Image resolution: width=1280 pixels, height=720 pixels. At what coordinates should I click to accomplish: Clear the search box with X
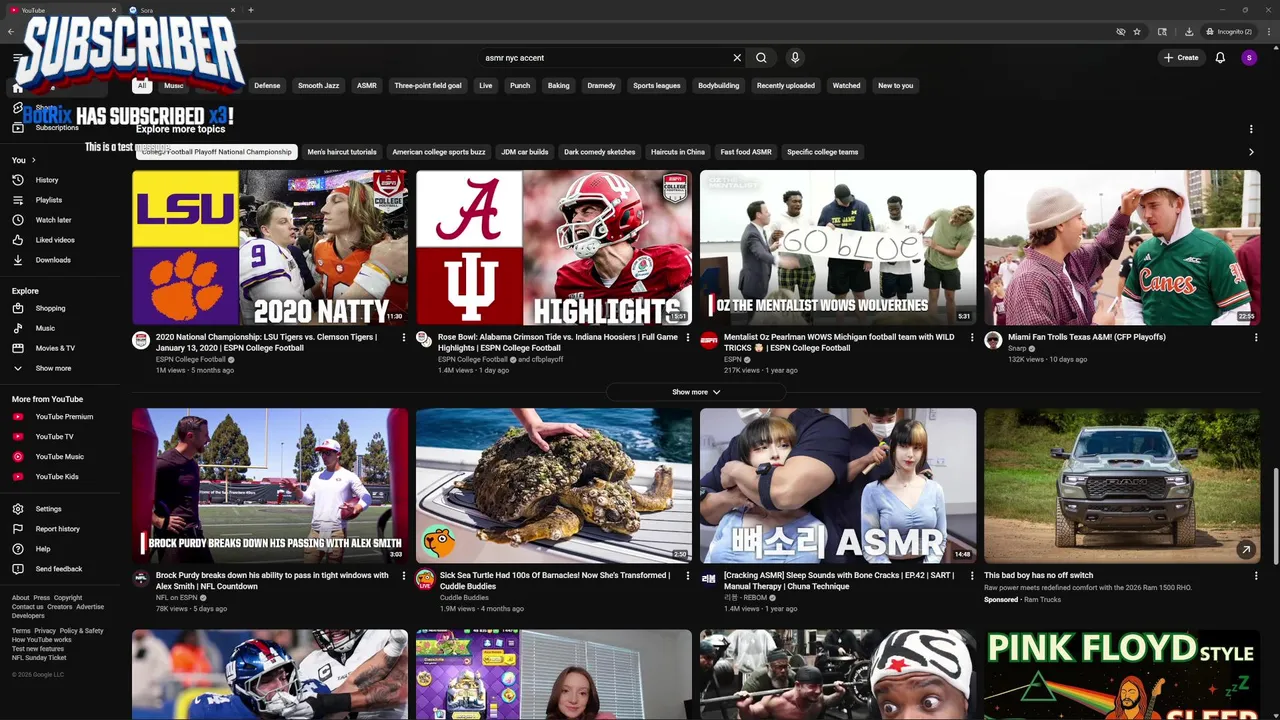coord(737,58)
